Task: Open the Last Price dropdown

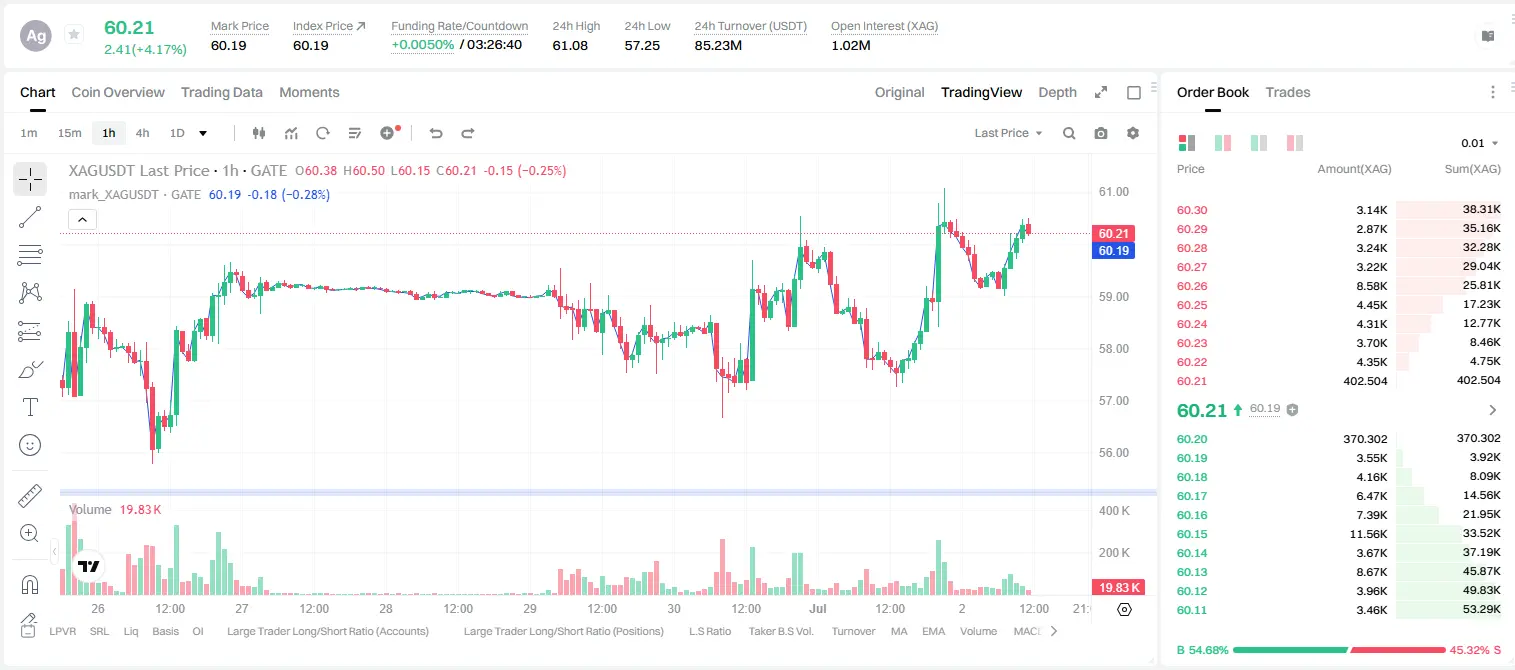Action: (1008, 133)
